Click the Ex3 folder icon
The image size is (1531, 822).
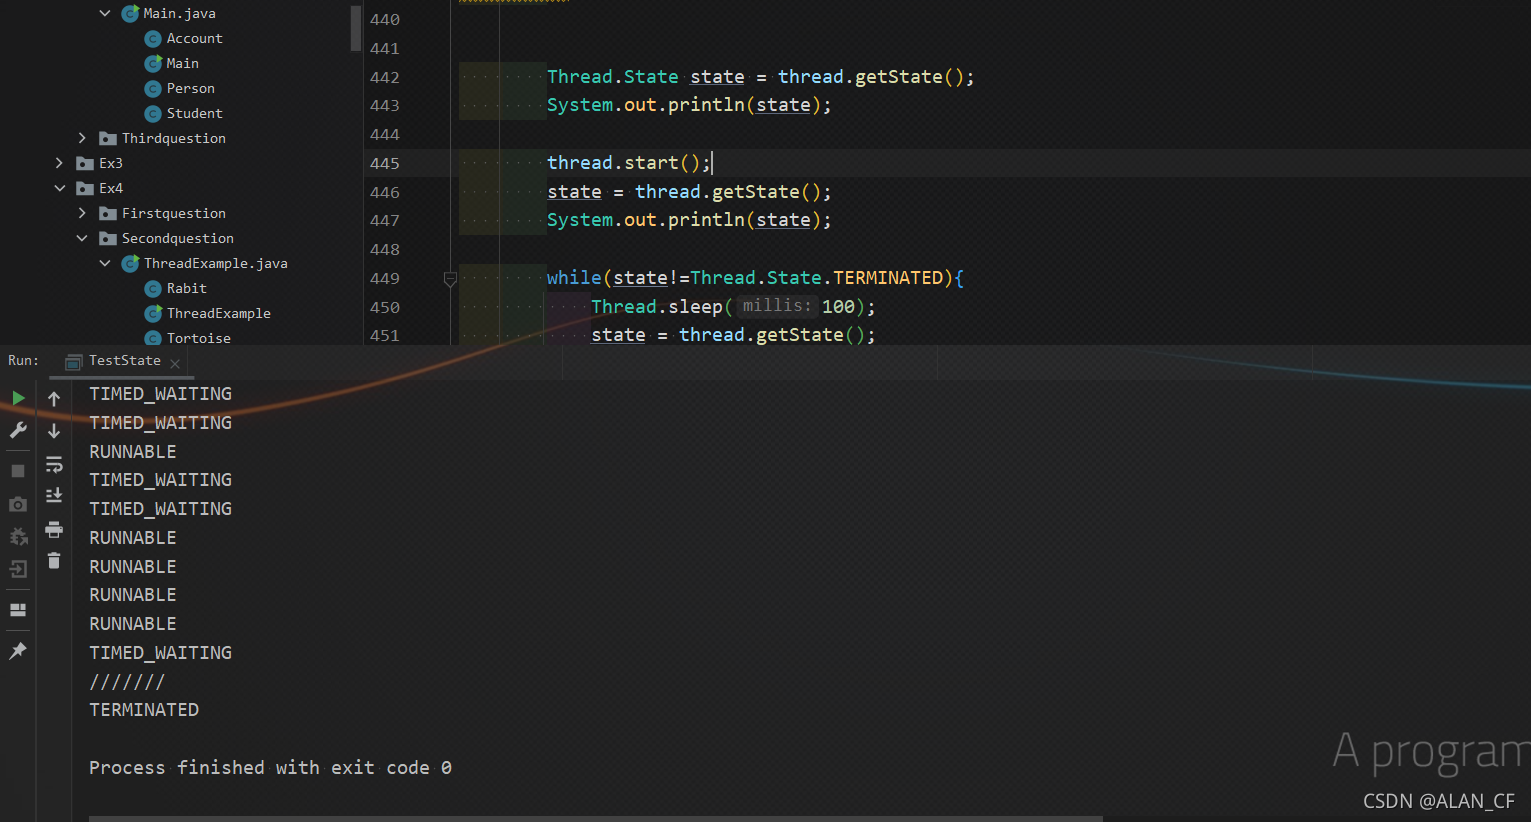click(85, 163)
